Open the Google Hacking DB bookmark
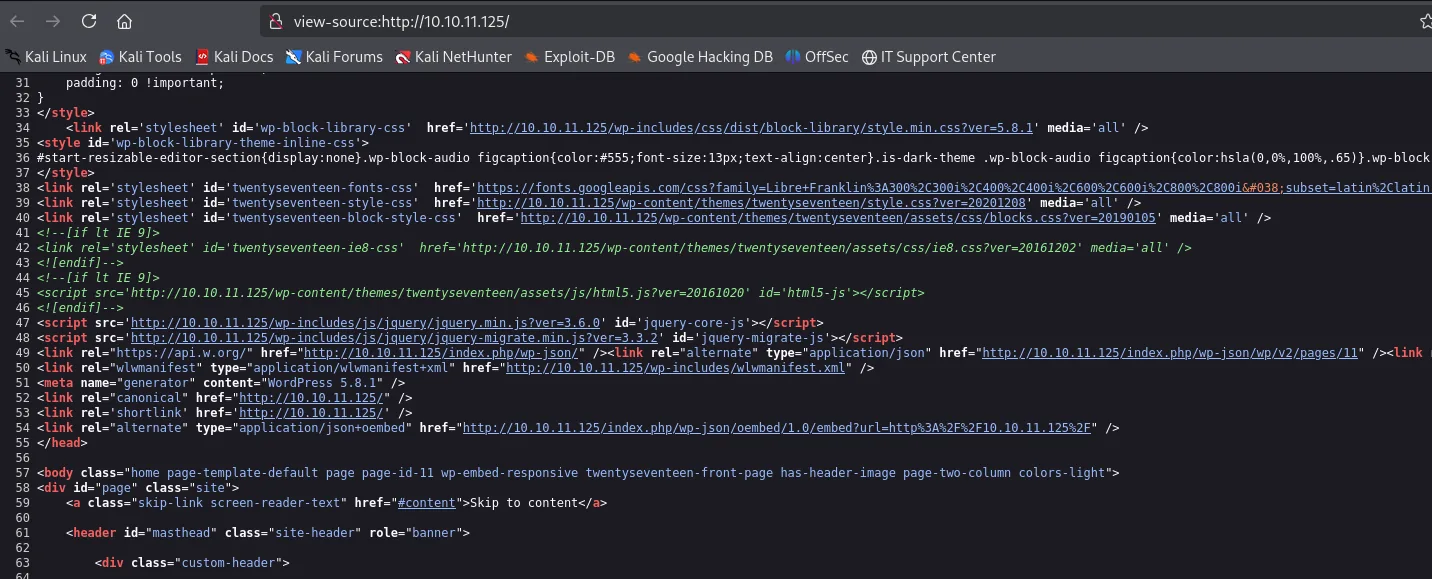Image resolution: width=1432 pixels, height=579 pixels. click(x=700, y=57)
